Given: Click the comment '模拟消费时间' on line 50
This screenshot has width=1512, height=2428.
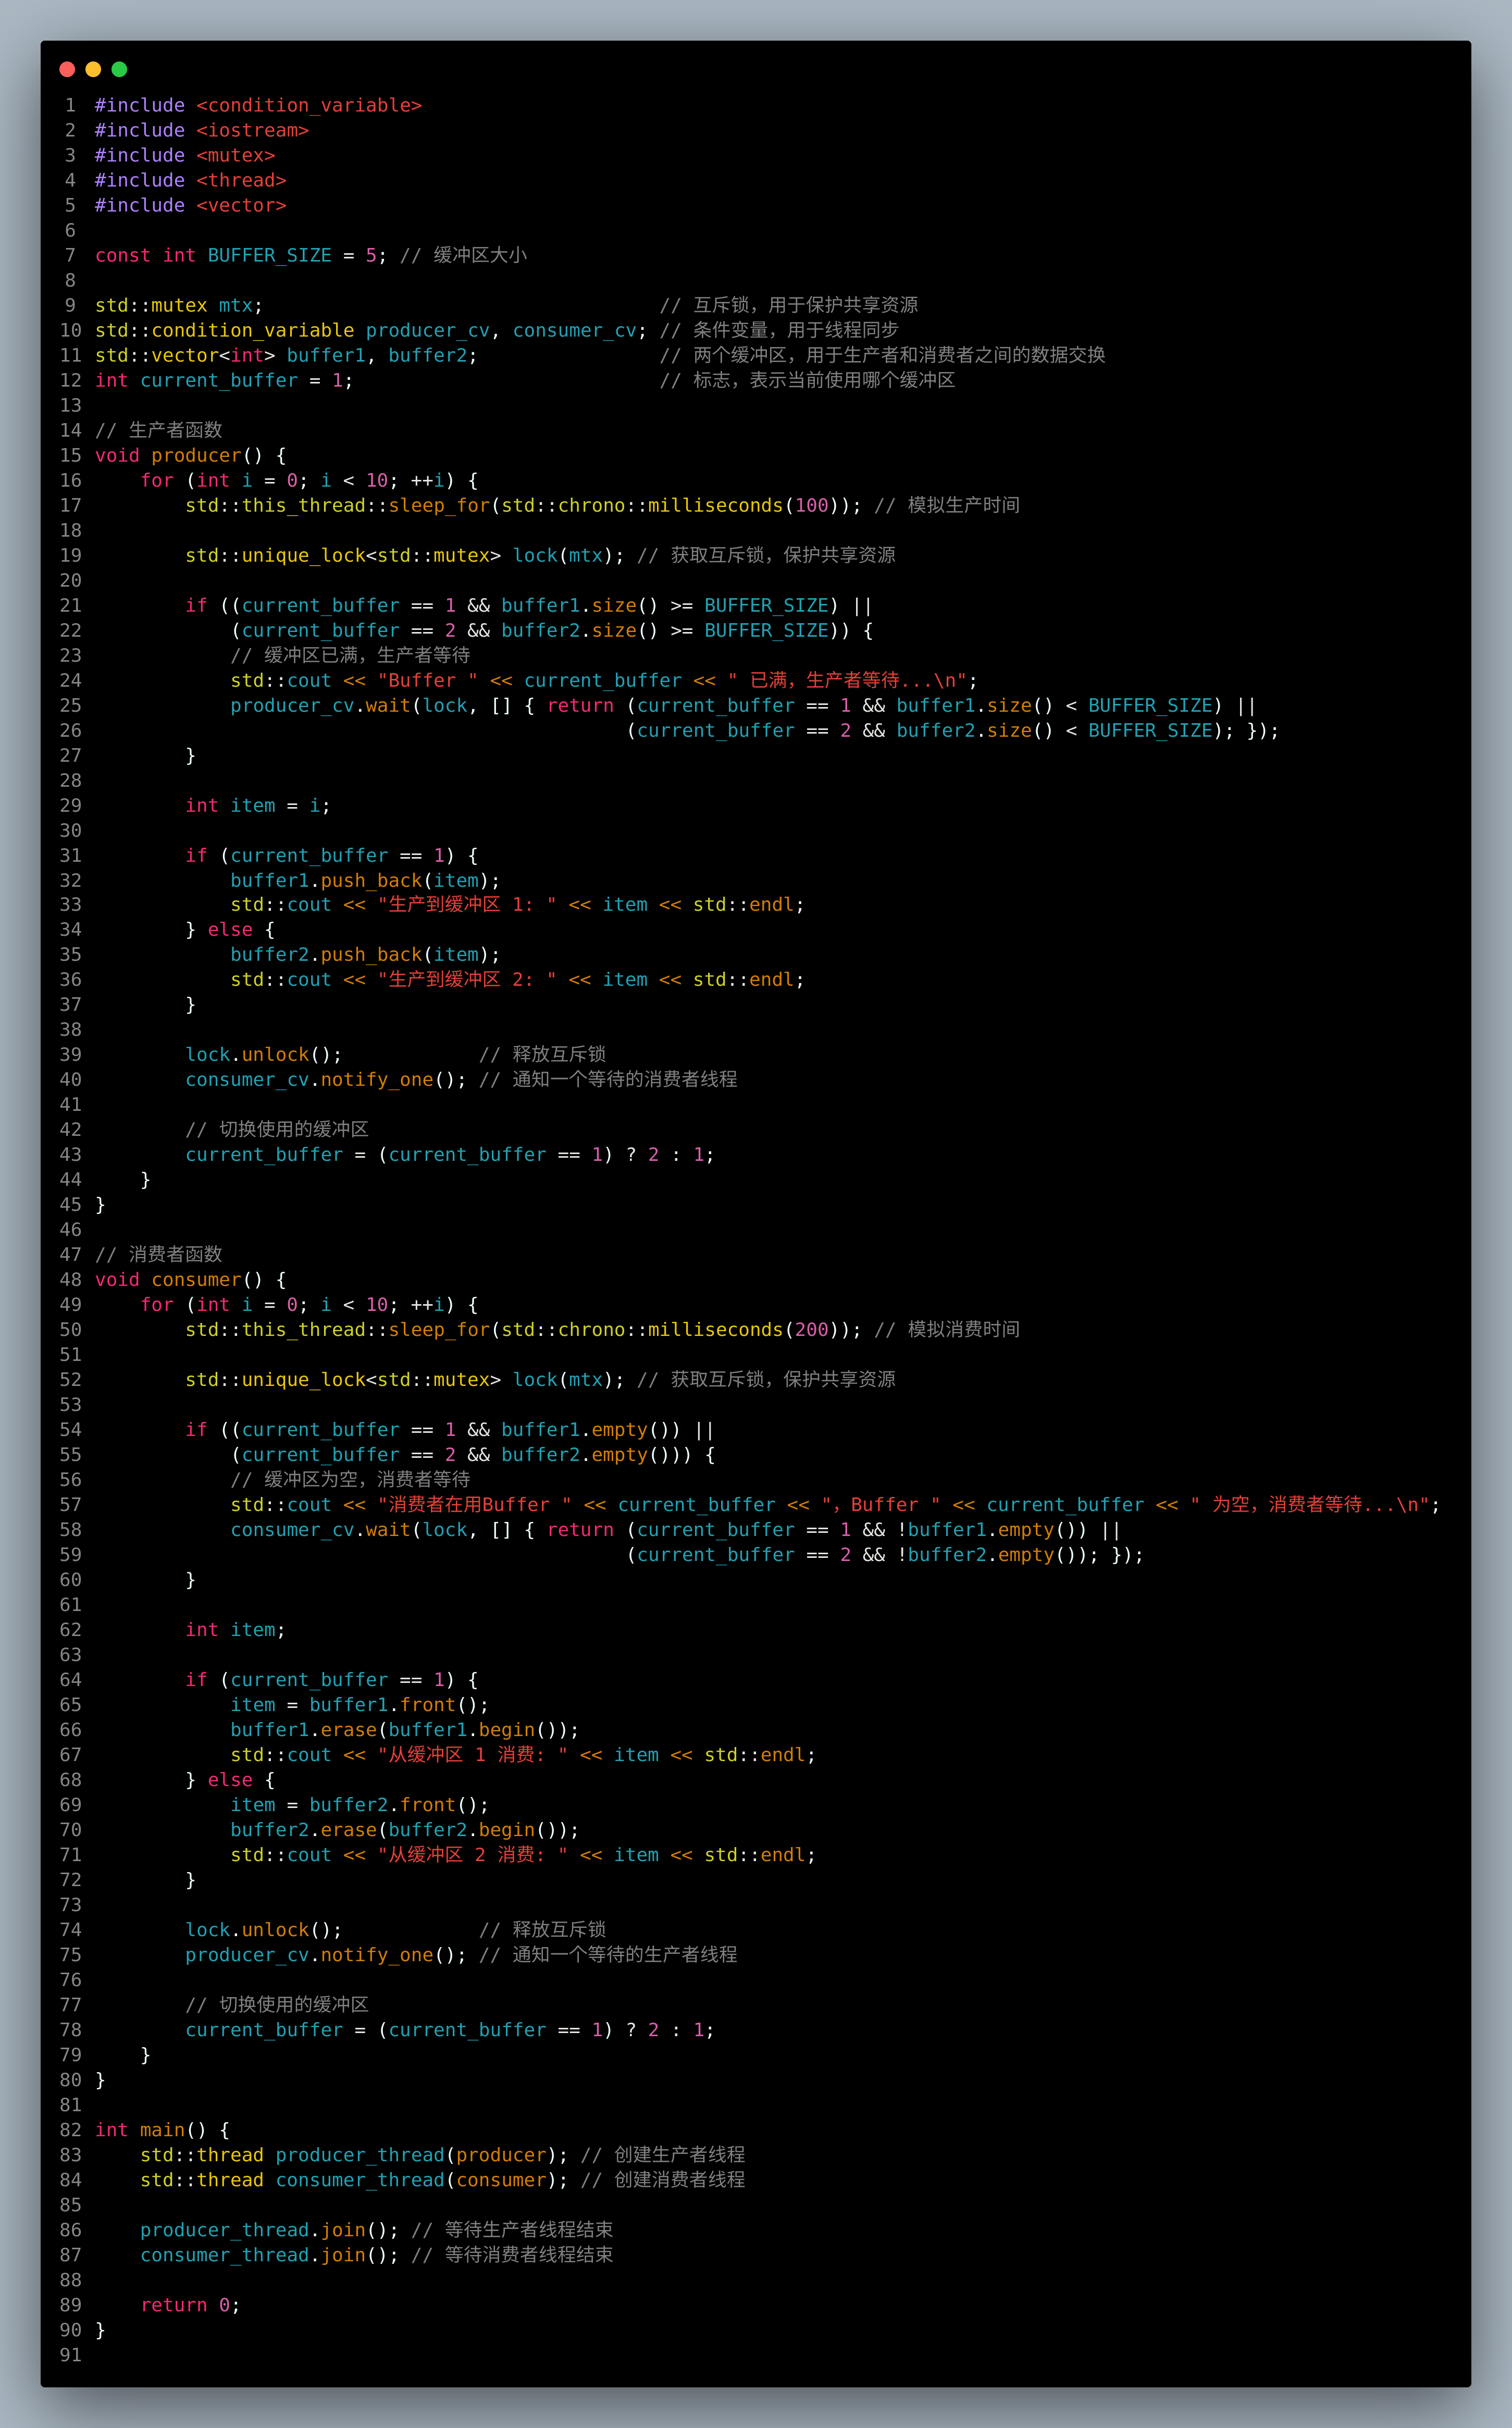Looking at the screenshot, I should click(x=964, y=1329).
